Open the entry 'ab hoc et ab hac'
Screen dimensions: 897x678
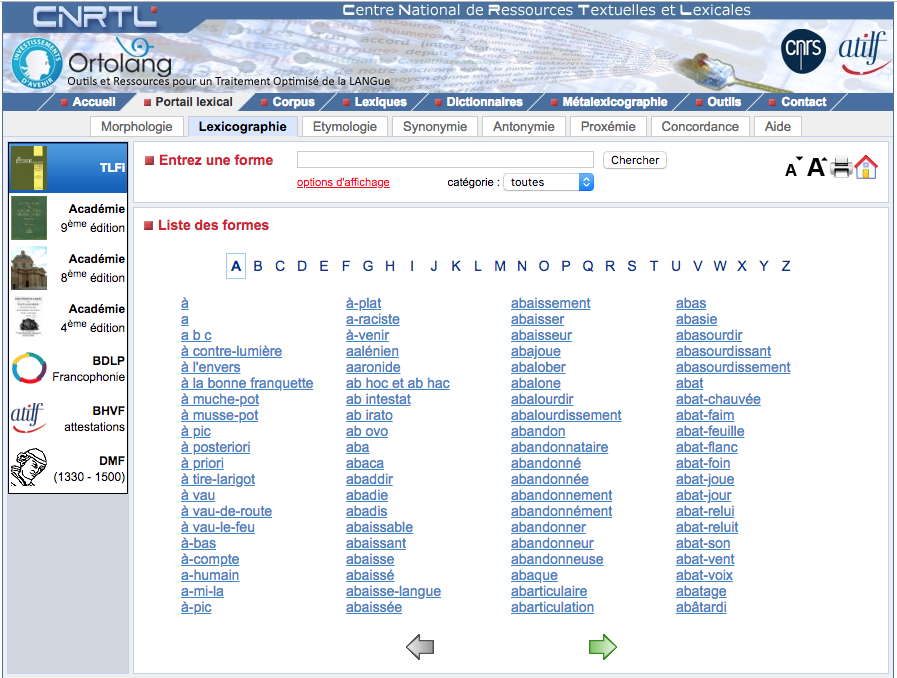398,383
